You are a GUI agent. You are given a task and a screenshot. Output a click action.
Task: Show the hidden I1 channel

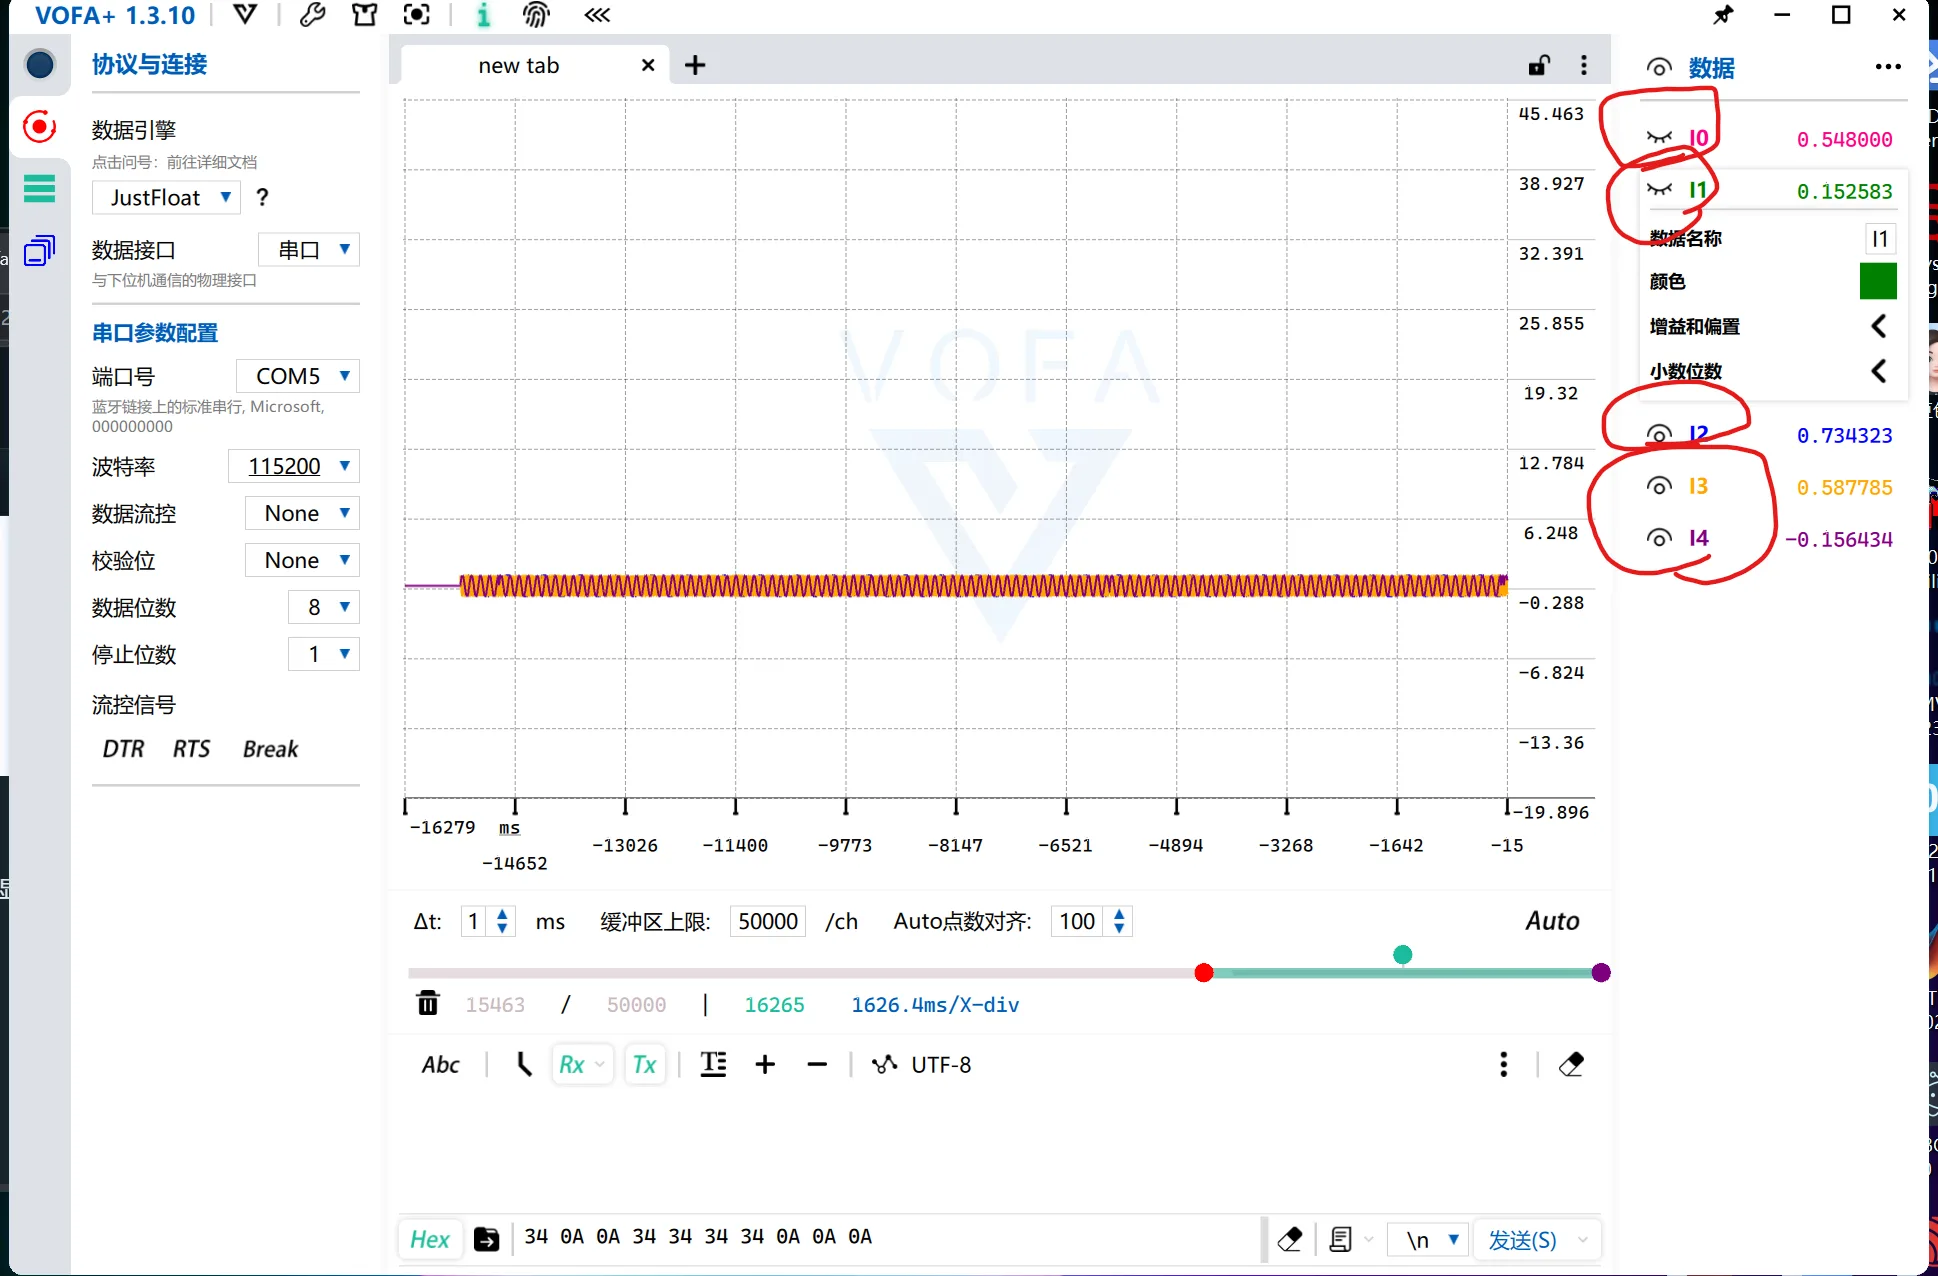tap(1660, 190)
